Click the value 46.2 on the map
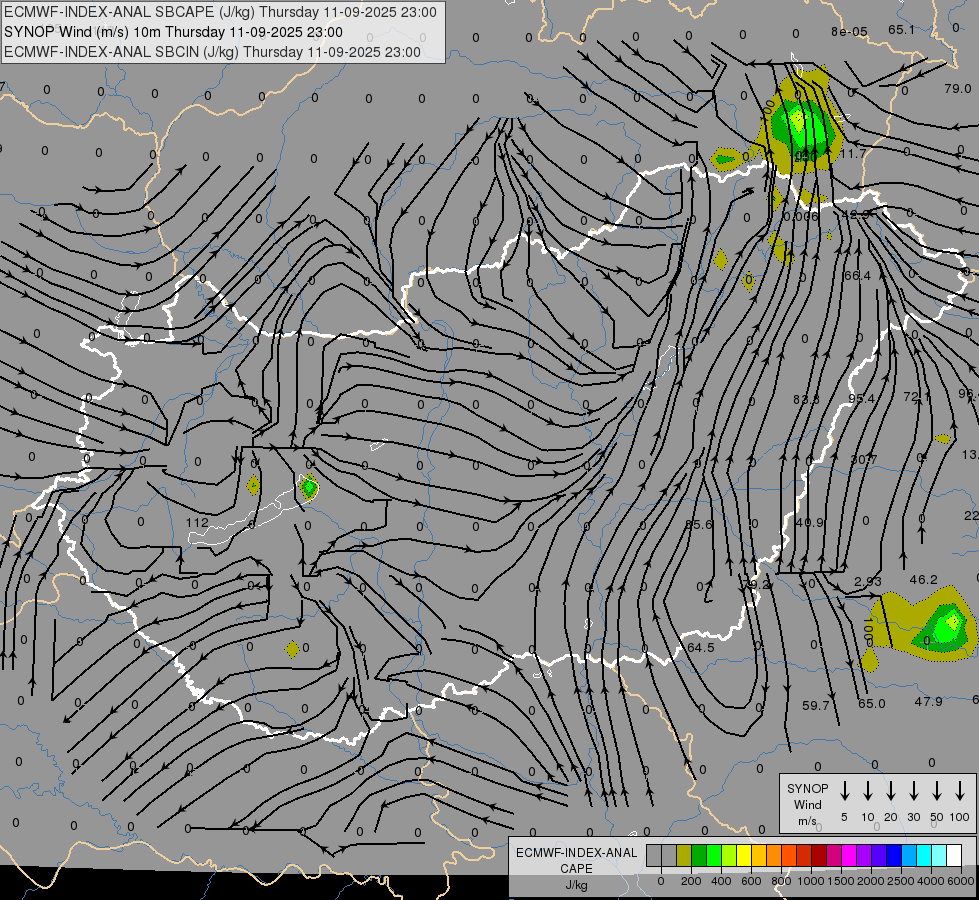The height and width of the screenshot is (900, 979). coord(923,580)
